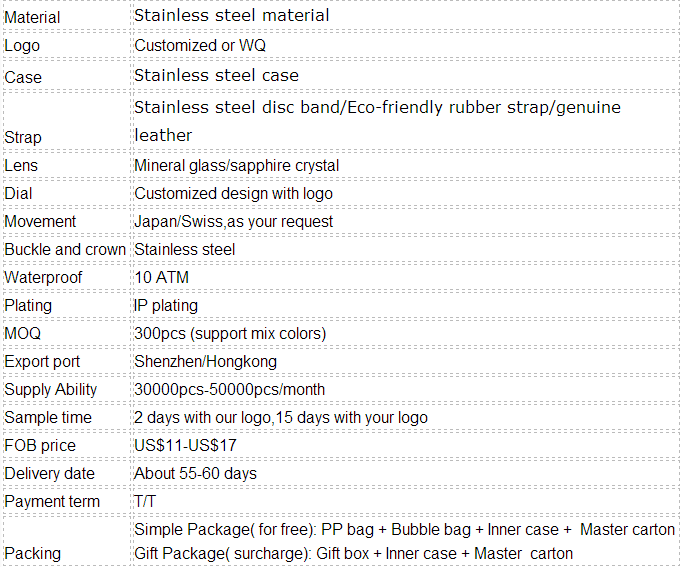
Task: Select the 'Stainless steel material' cell
Action: point(232,15)
